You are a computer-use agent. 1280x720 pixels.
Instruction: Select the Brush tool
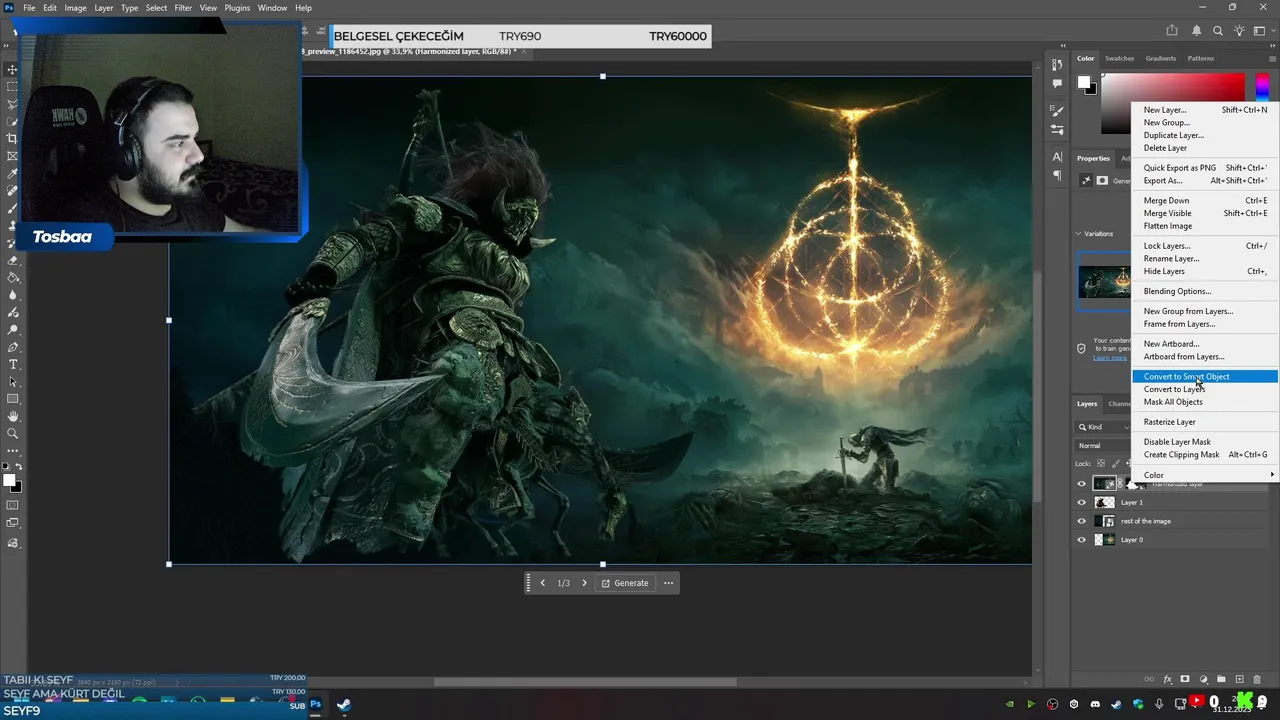click(13, 208)
